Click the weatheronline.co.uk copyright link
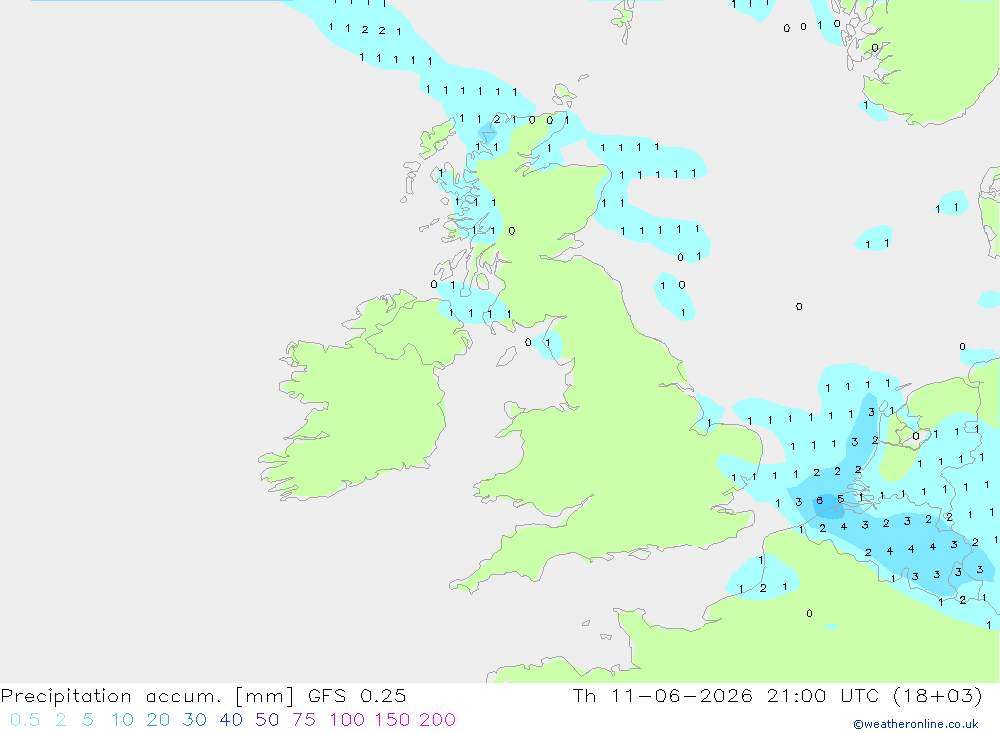The width and height of the screenshot is (1000, 733). (916, 724)
